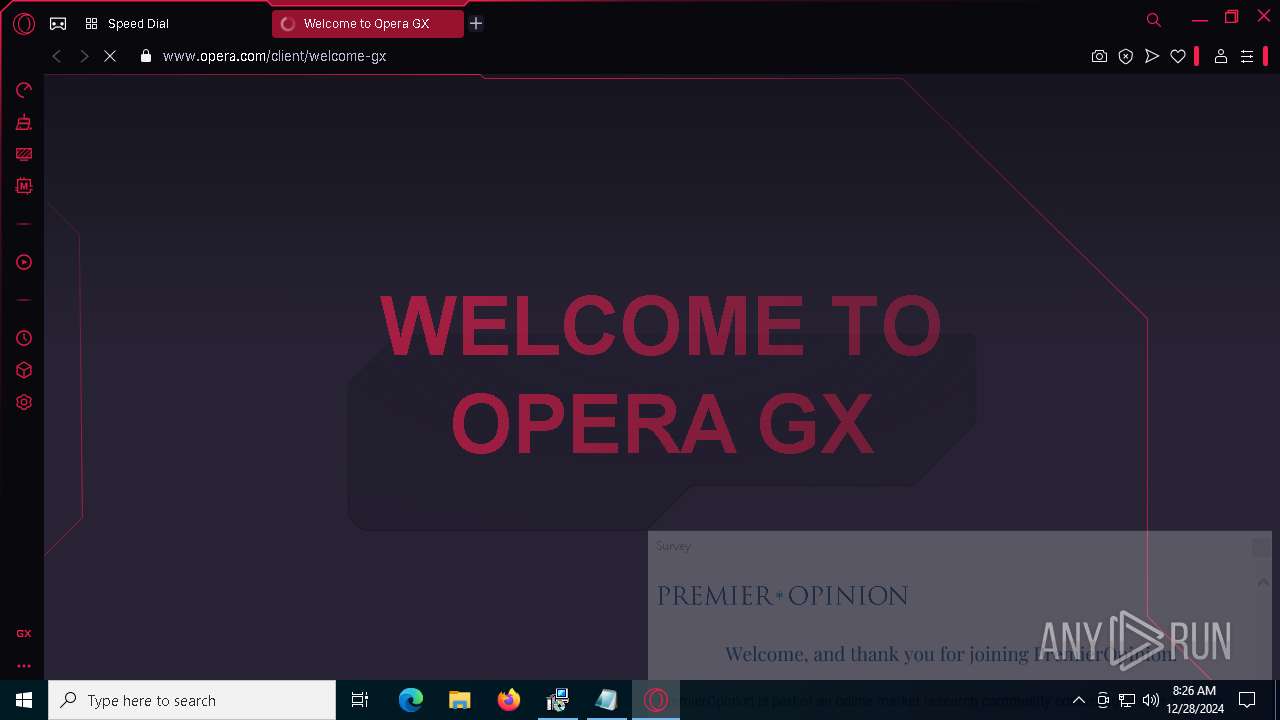Viewport: 1280px width, 720px height.
Task: Select the Opera GX taskbar button
Action: [x=656, y=700]
